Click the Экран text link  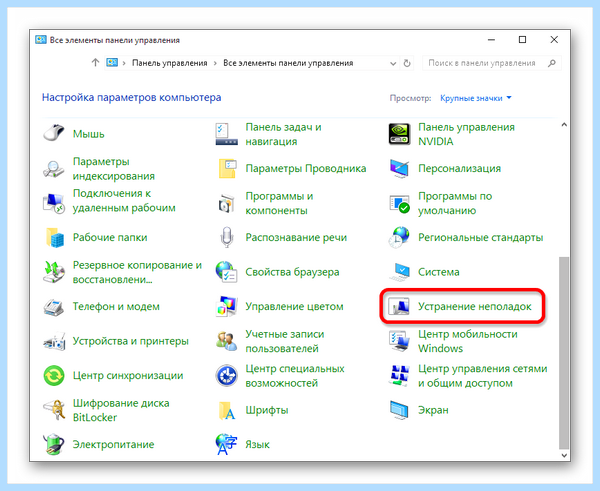click(433, 410)
